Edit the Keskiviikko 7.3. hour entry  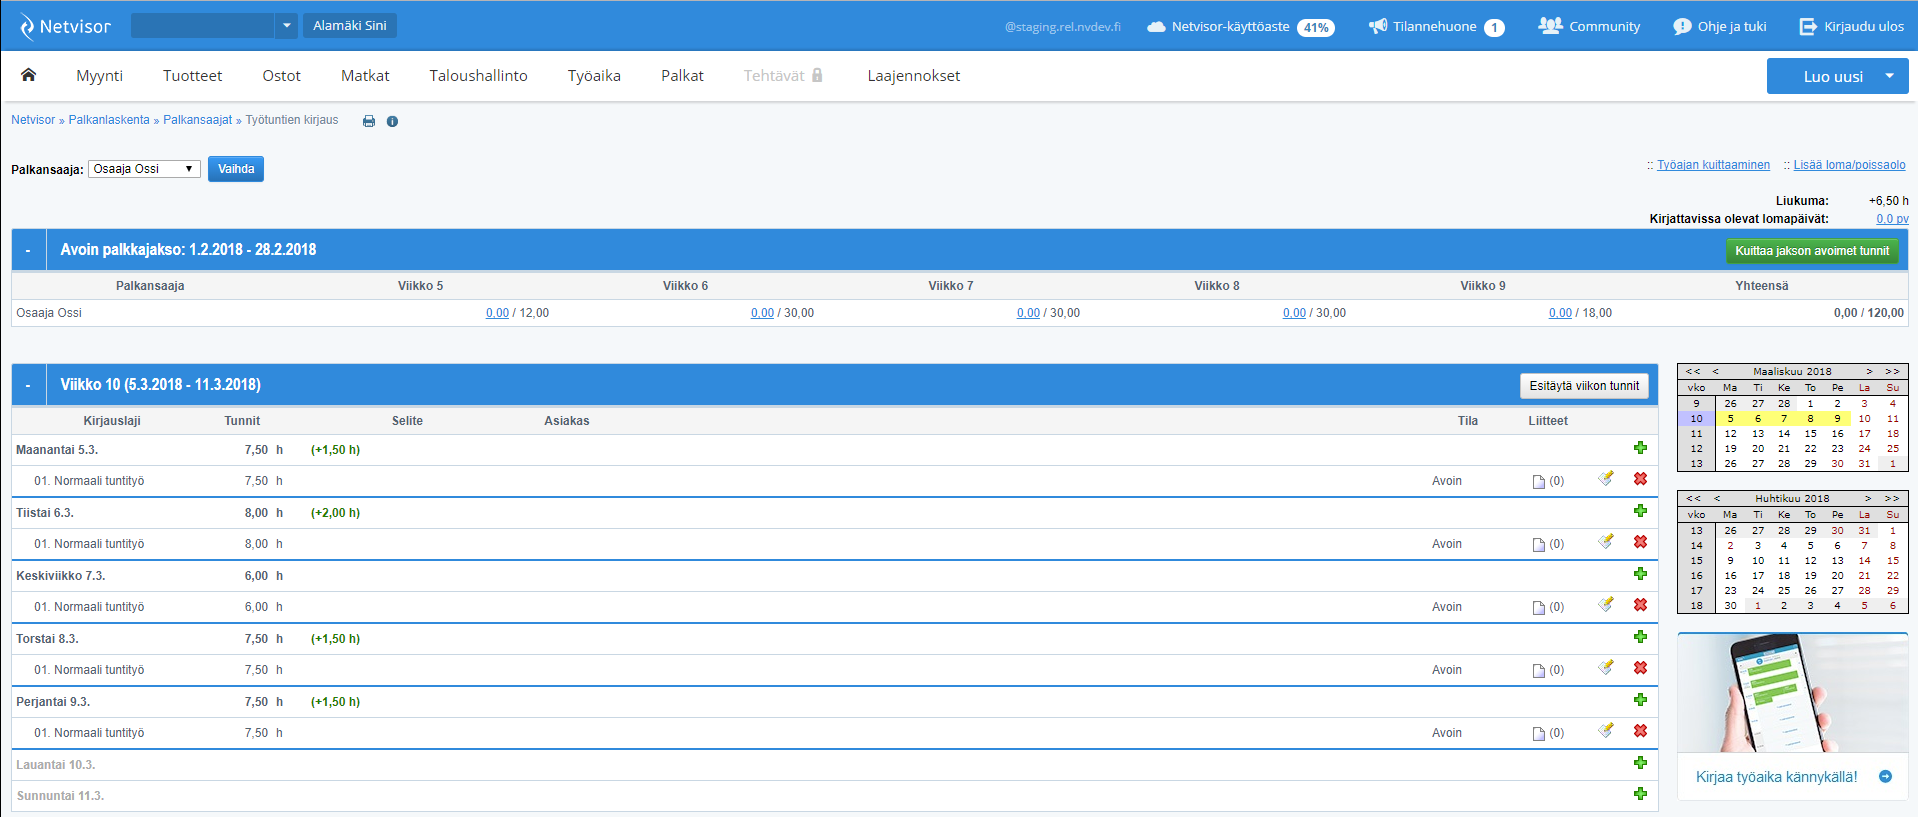[x=1606, y=605]
